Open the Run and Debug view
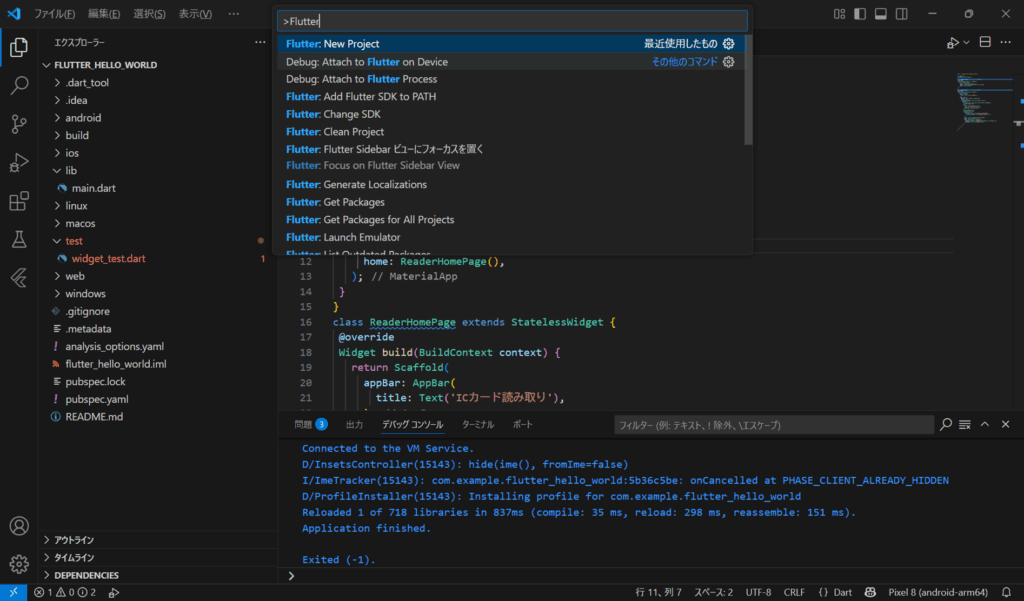Screen dimensions: 1024x601 tap(19, 162)
